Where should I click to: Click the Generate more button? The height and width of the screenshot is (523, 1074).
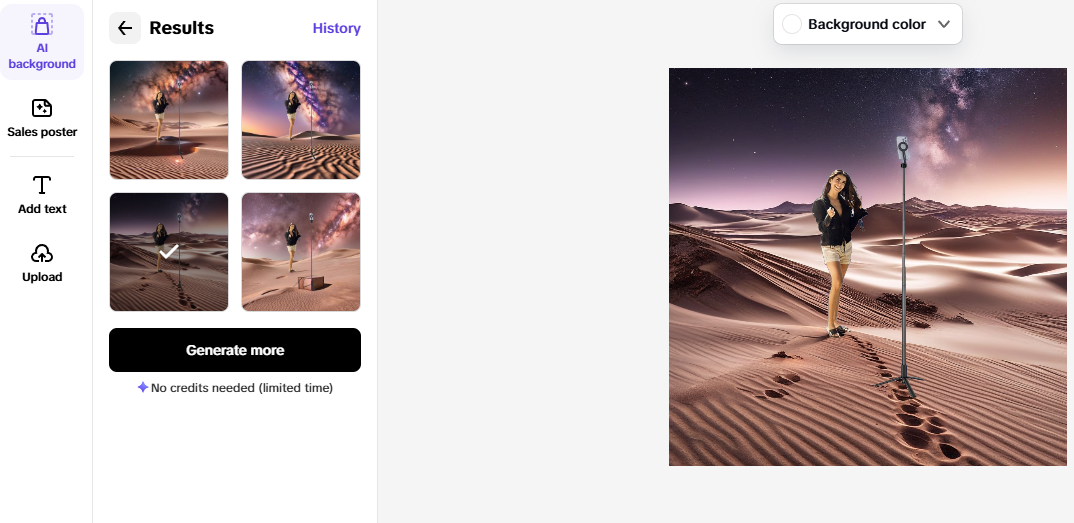[235, 350]
